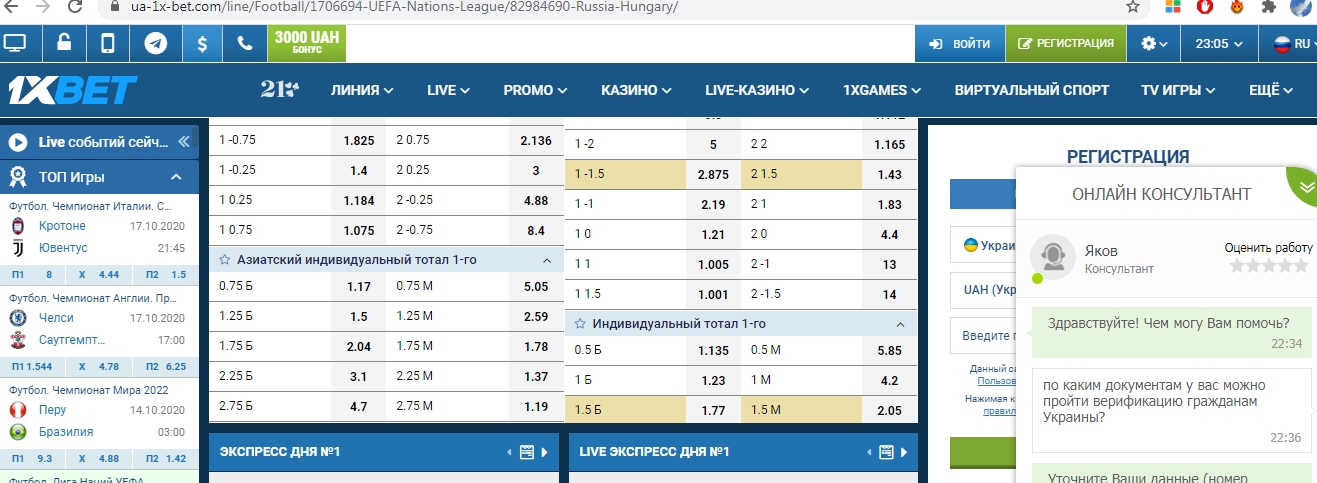Favorite the Индивидуальный тотал 1-го market star
The image size is (1317, 483).
coord(581,324)
